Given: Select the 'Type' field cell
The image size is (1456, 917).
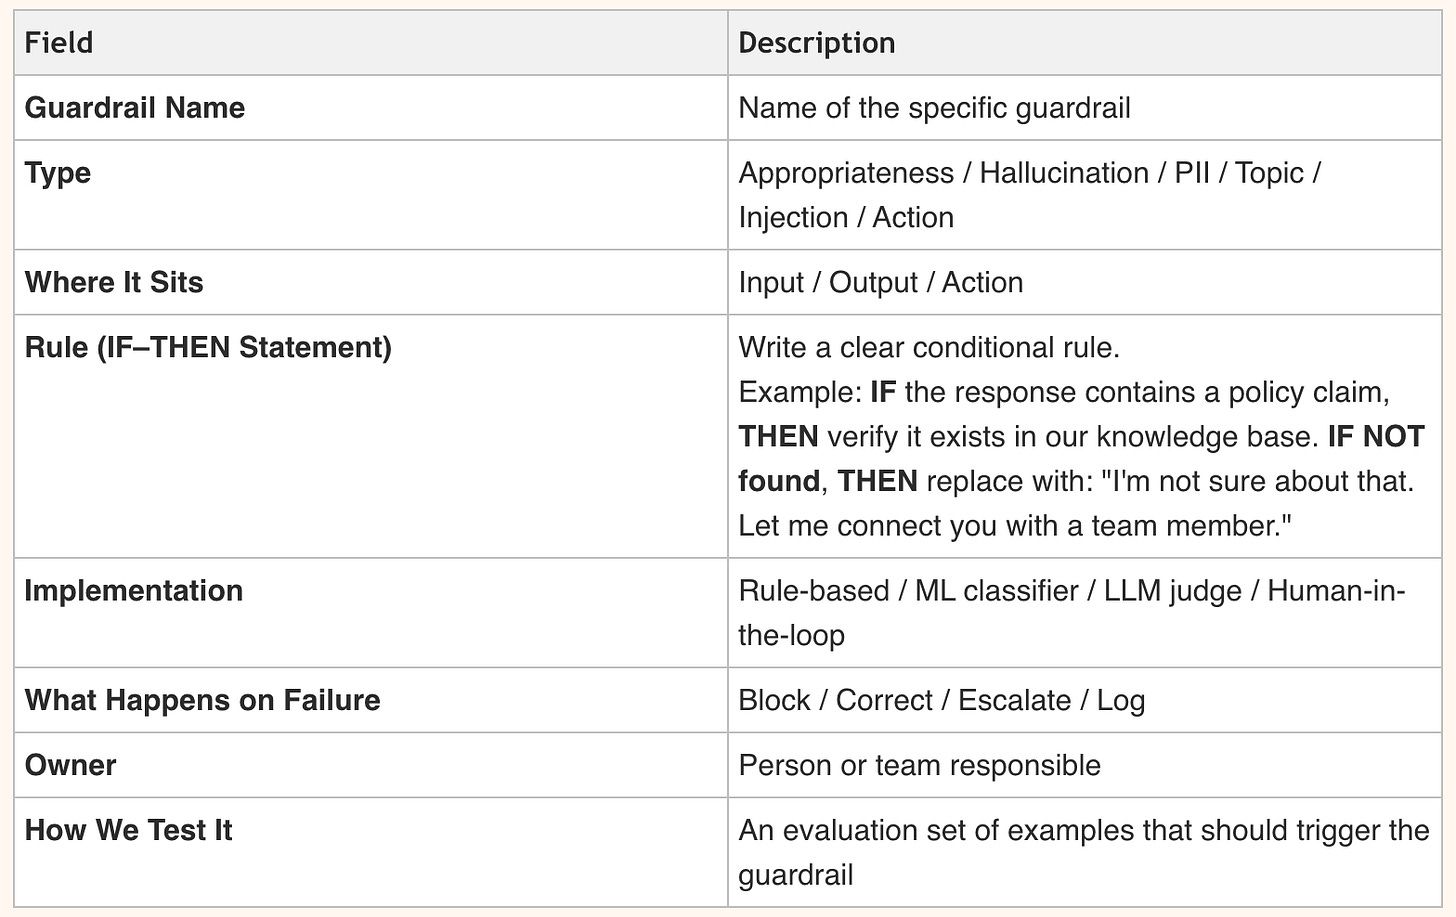Looking at the screenshot, I should pos(57,173).
